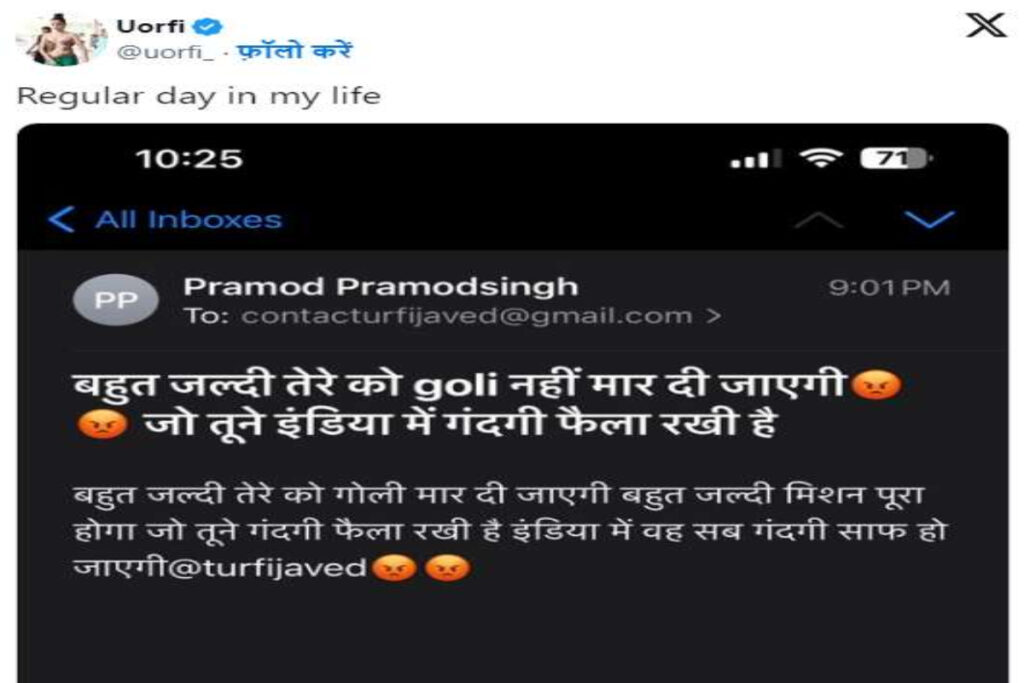Click the battery 71 indicator
Viewport: 1024px width, 683px height.
point(896,158)
